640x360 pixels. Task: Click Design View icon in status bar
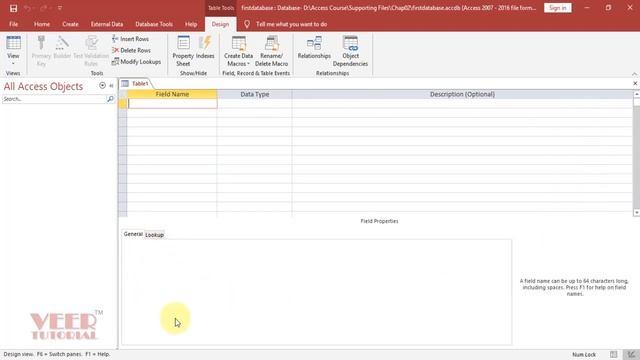pos(631,354)
